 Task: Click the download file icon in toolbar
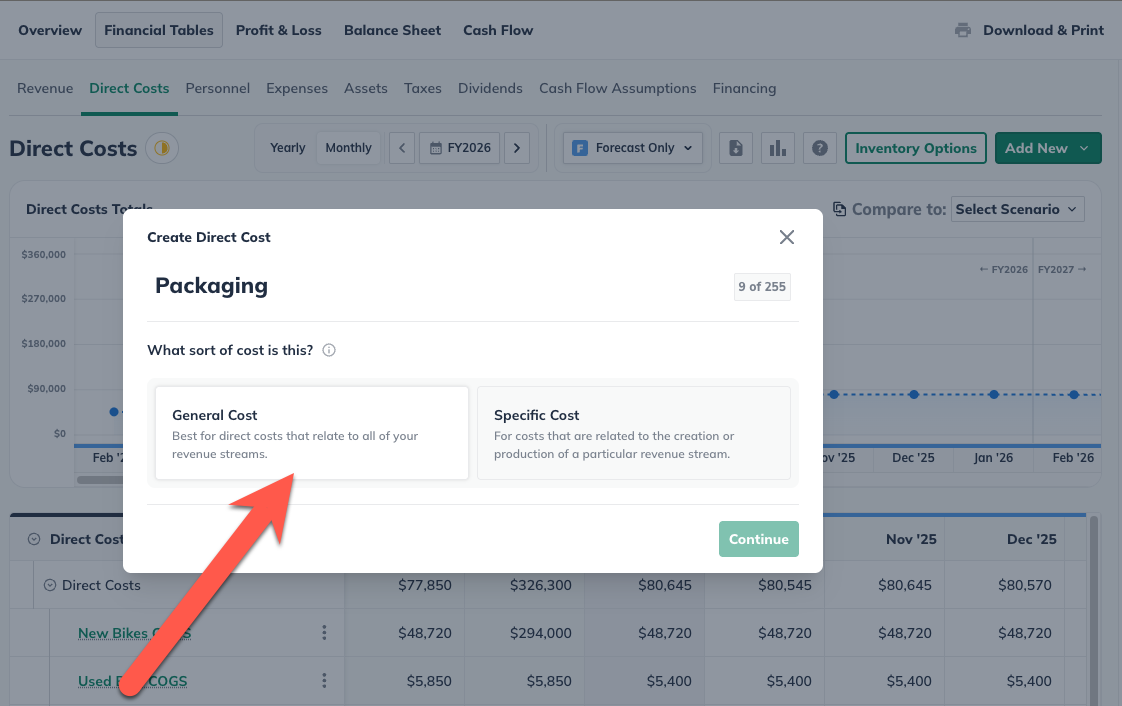click(736, 148)
